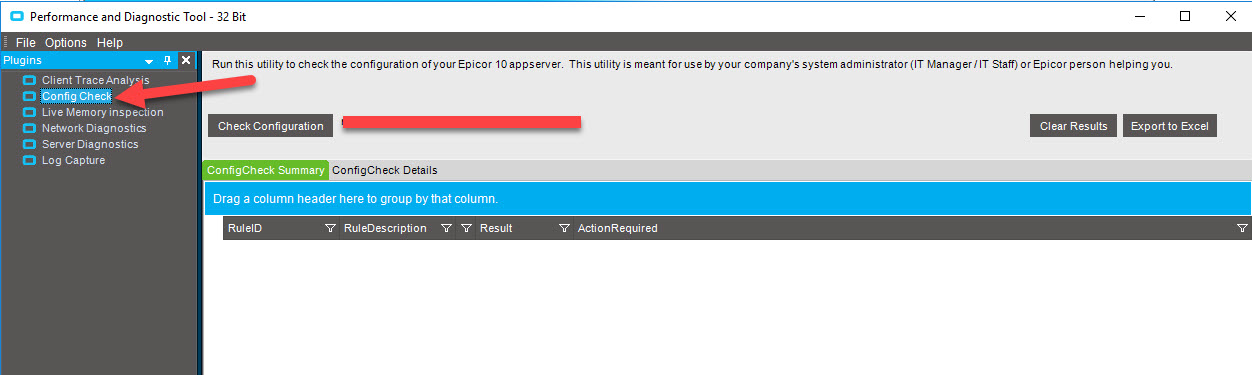Switch to the ConfigCheck Details tab
Viewport: 1252px width, 375px height.
click(385, 170)
